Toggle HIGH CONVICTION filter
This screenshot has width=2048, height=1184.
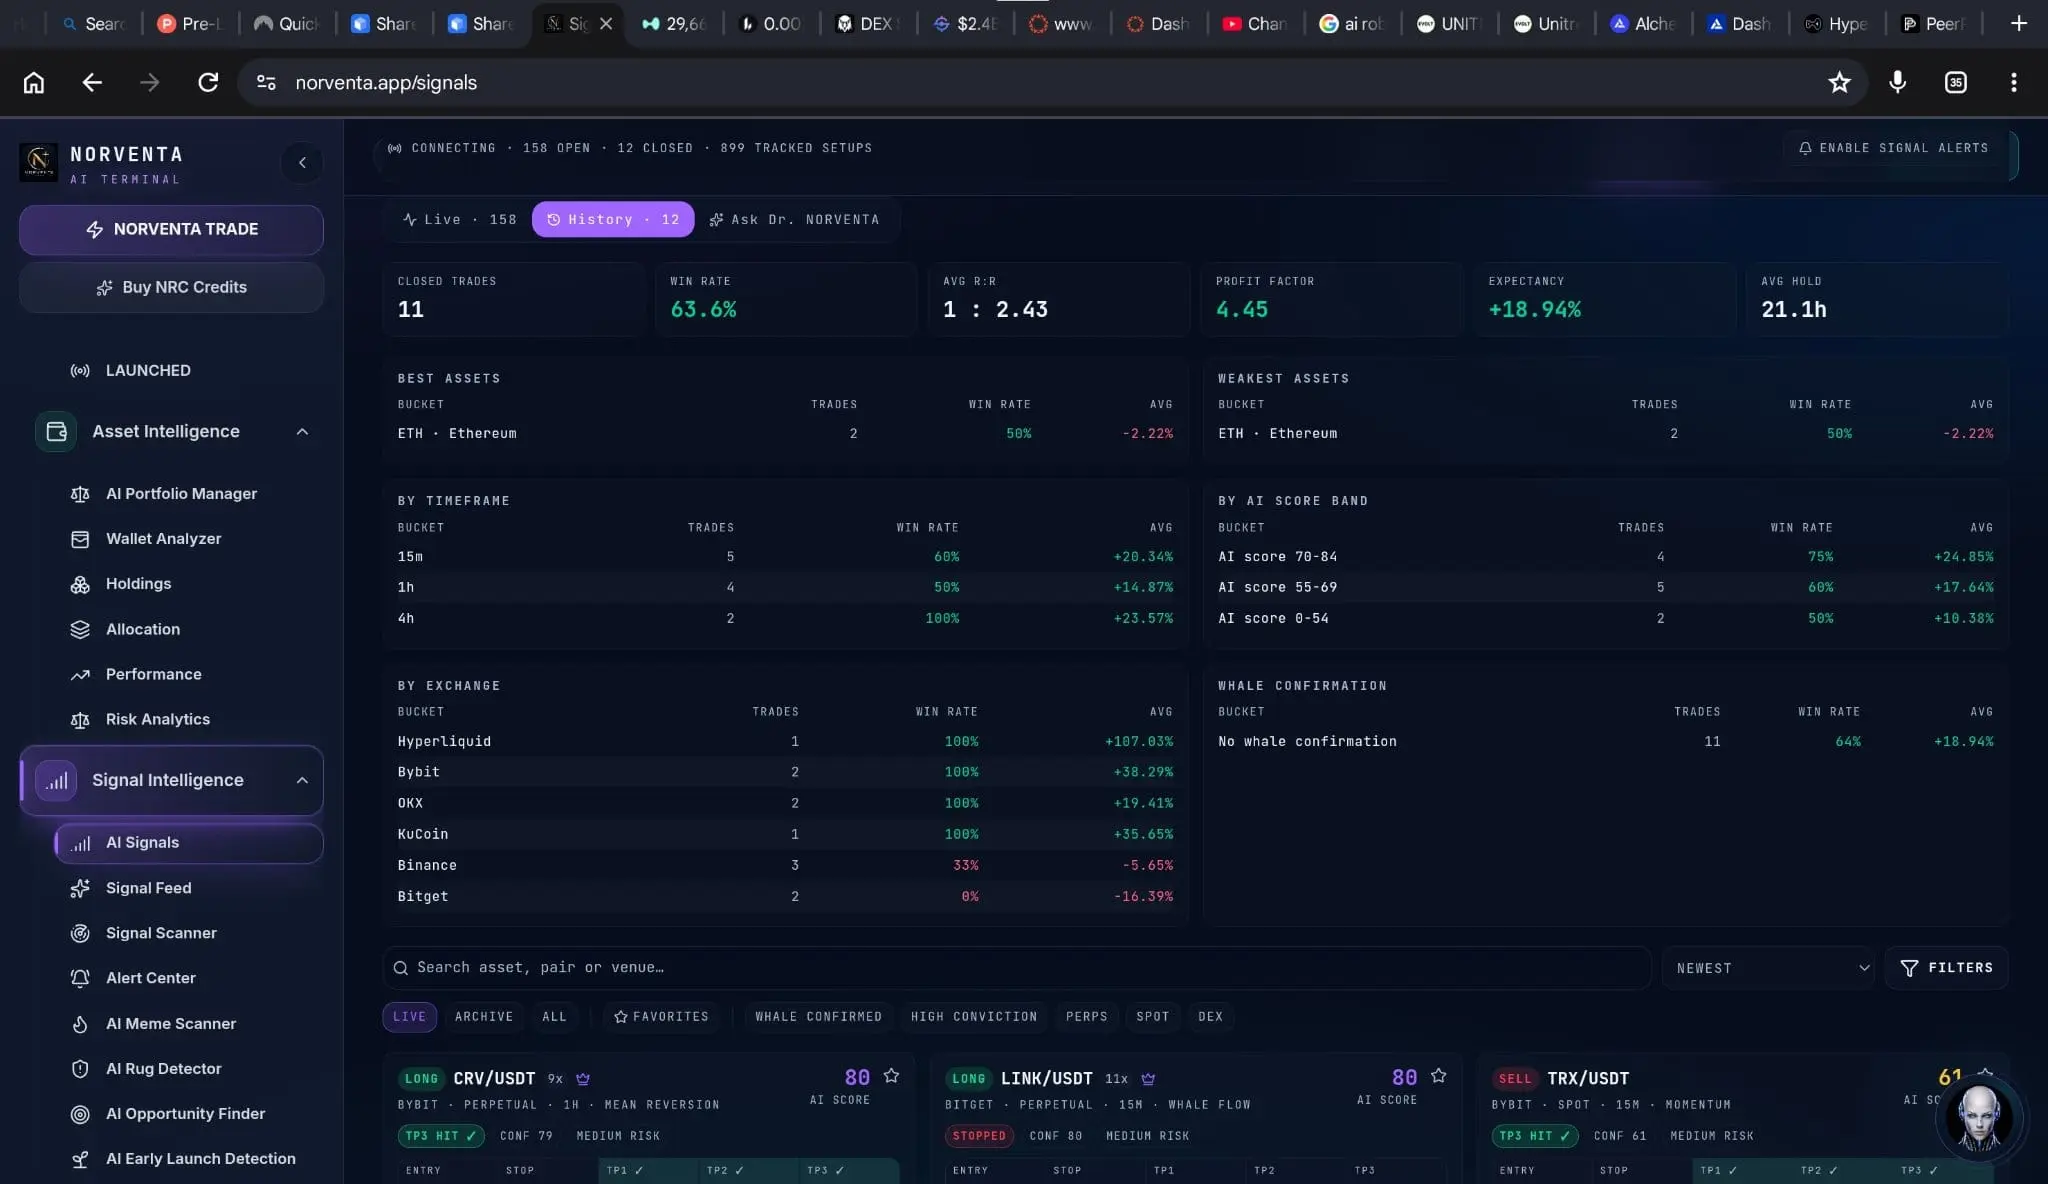(x=974, y=1017)
